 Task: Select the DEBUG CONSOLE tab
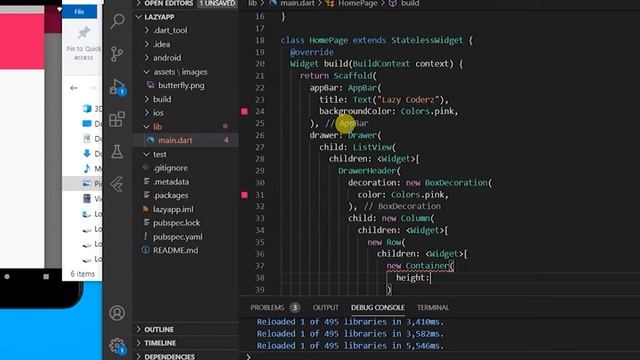coord(378,307)
